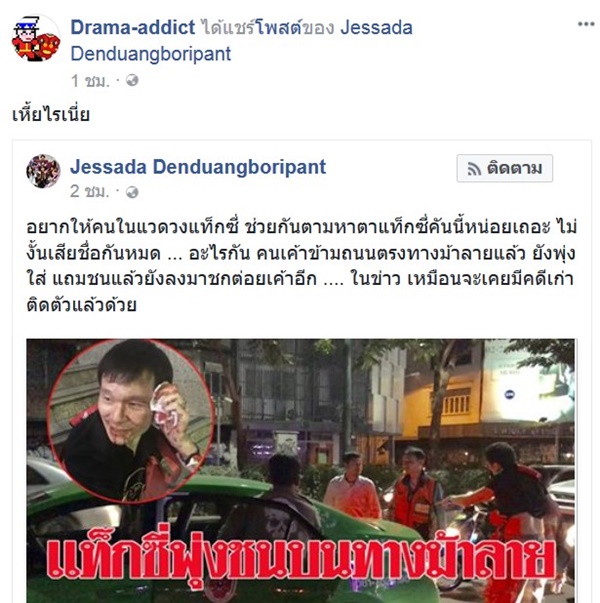
Task: Click the shared post's Thai text body
Action: (302, 266)
